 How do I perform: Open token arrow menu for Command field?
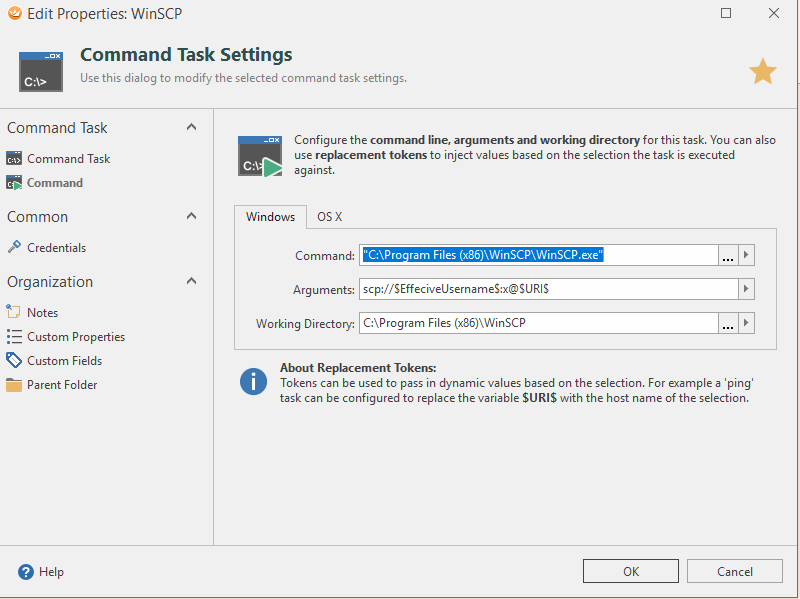click(746, 255)
